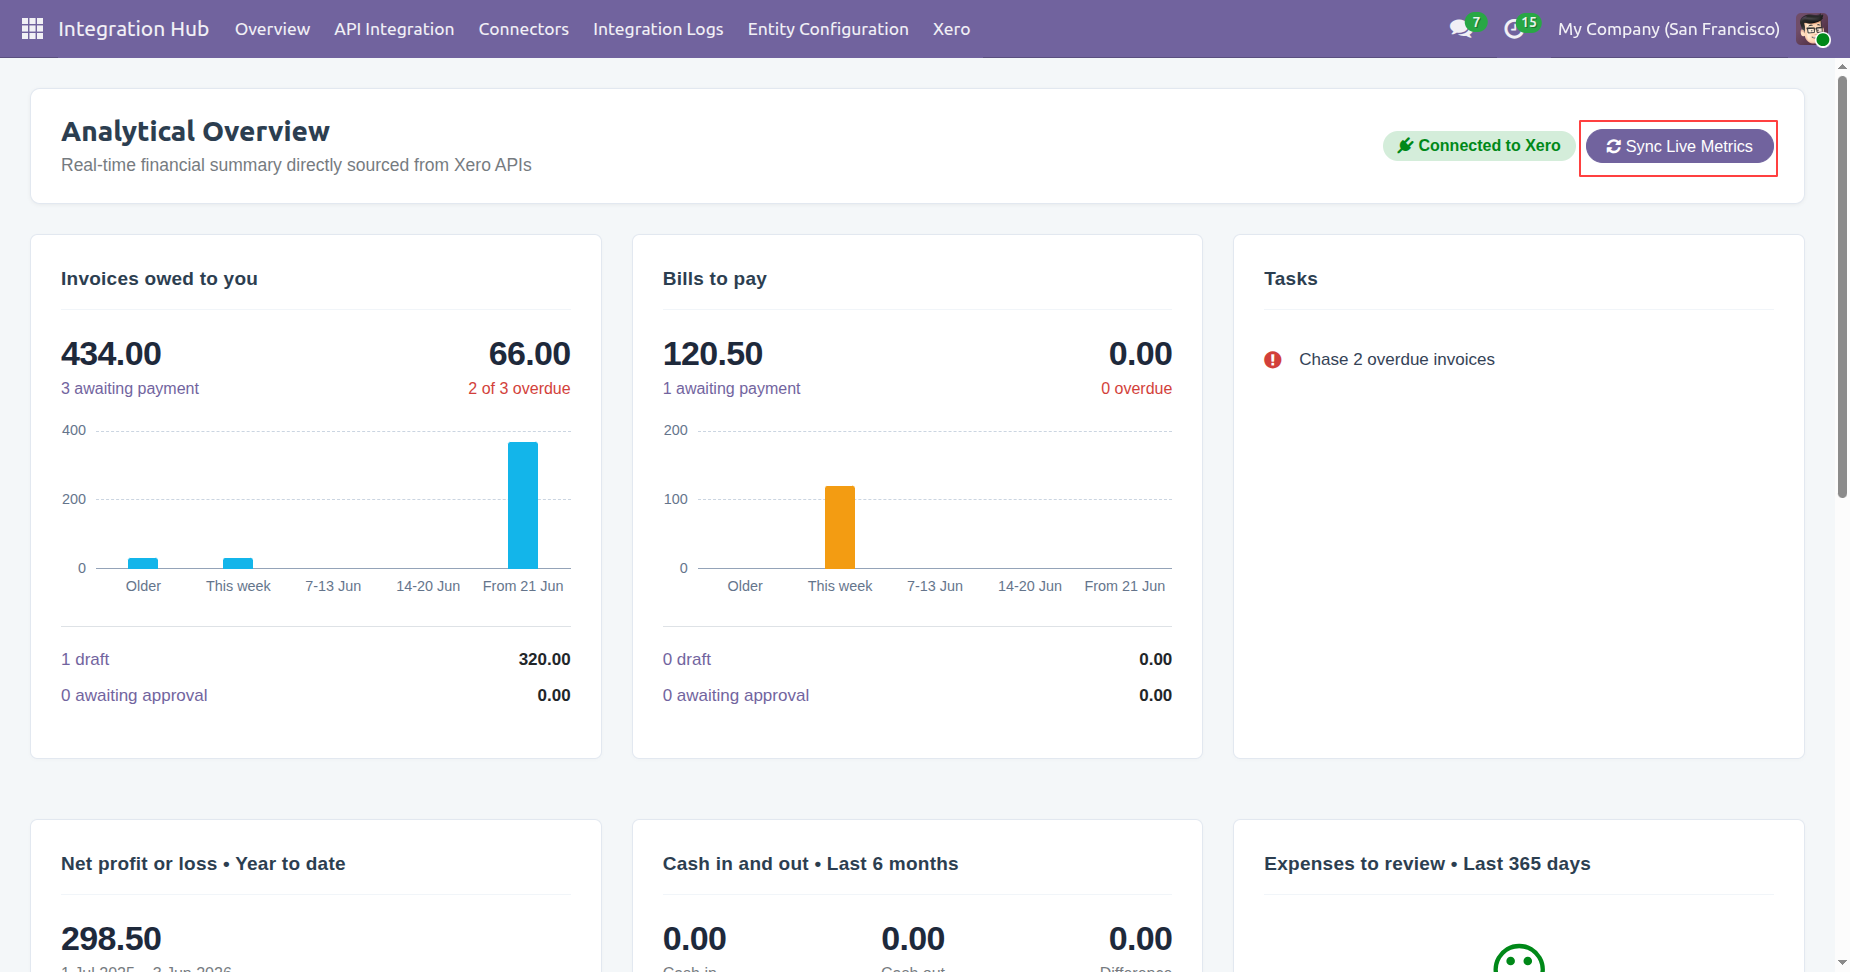Open the conversations chat icon
The image size is (1850, 972).
pos(1461,29)
